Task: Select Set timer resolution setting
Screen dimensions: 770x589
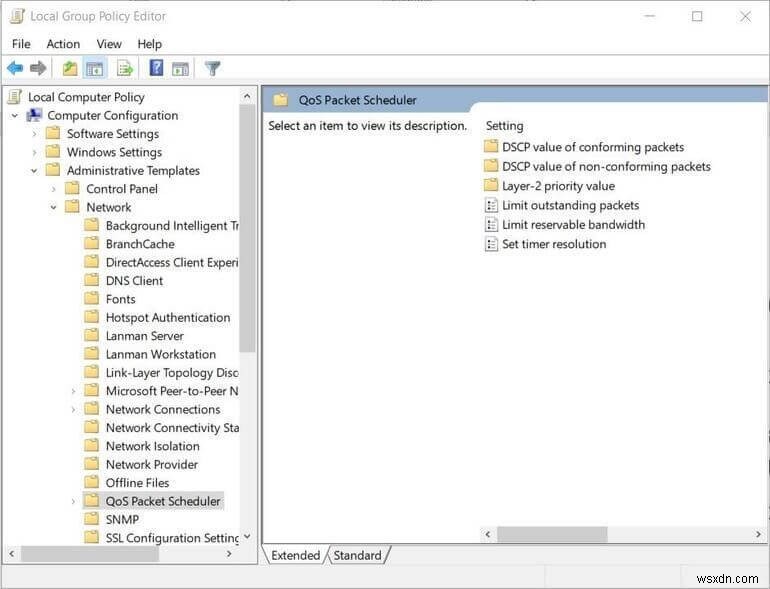Action: pyautogui.click(x=554, y=244)
